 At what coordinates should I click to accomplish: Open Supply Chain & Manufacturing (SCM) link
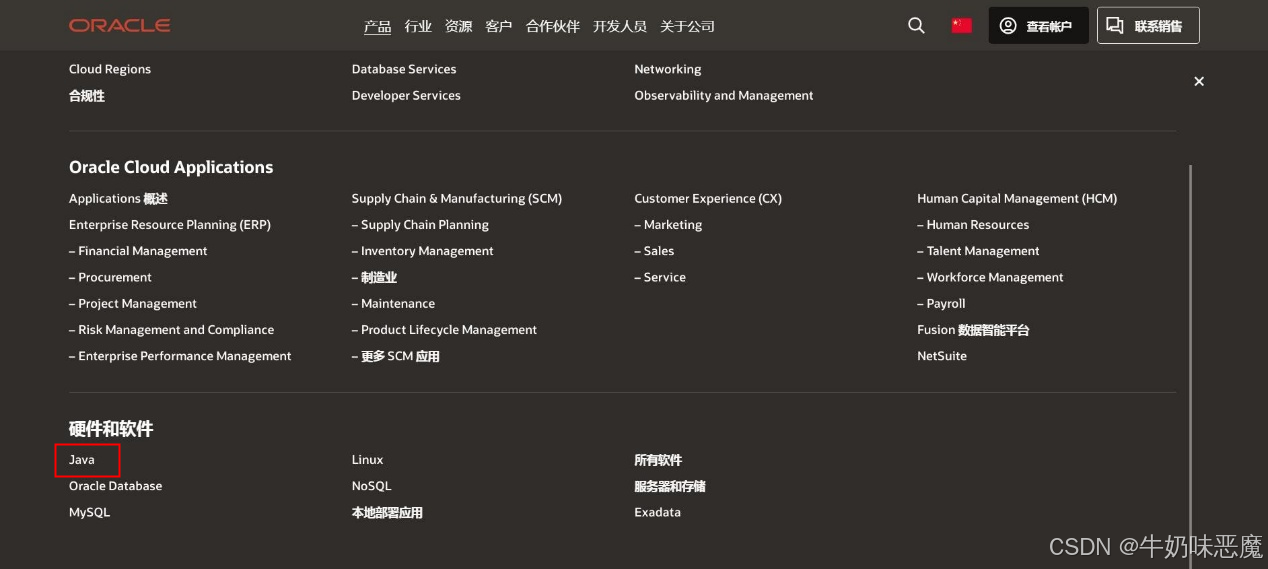coord(457,199)
